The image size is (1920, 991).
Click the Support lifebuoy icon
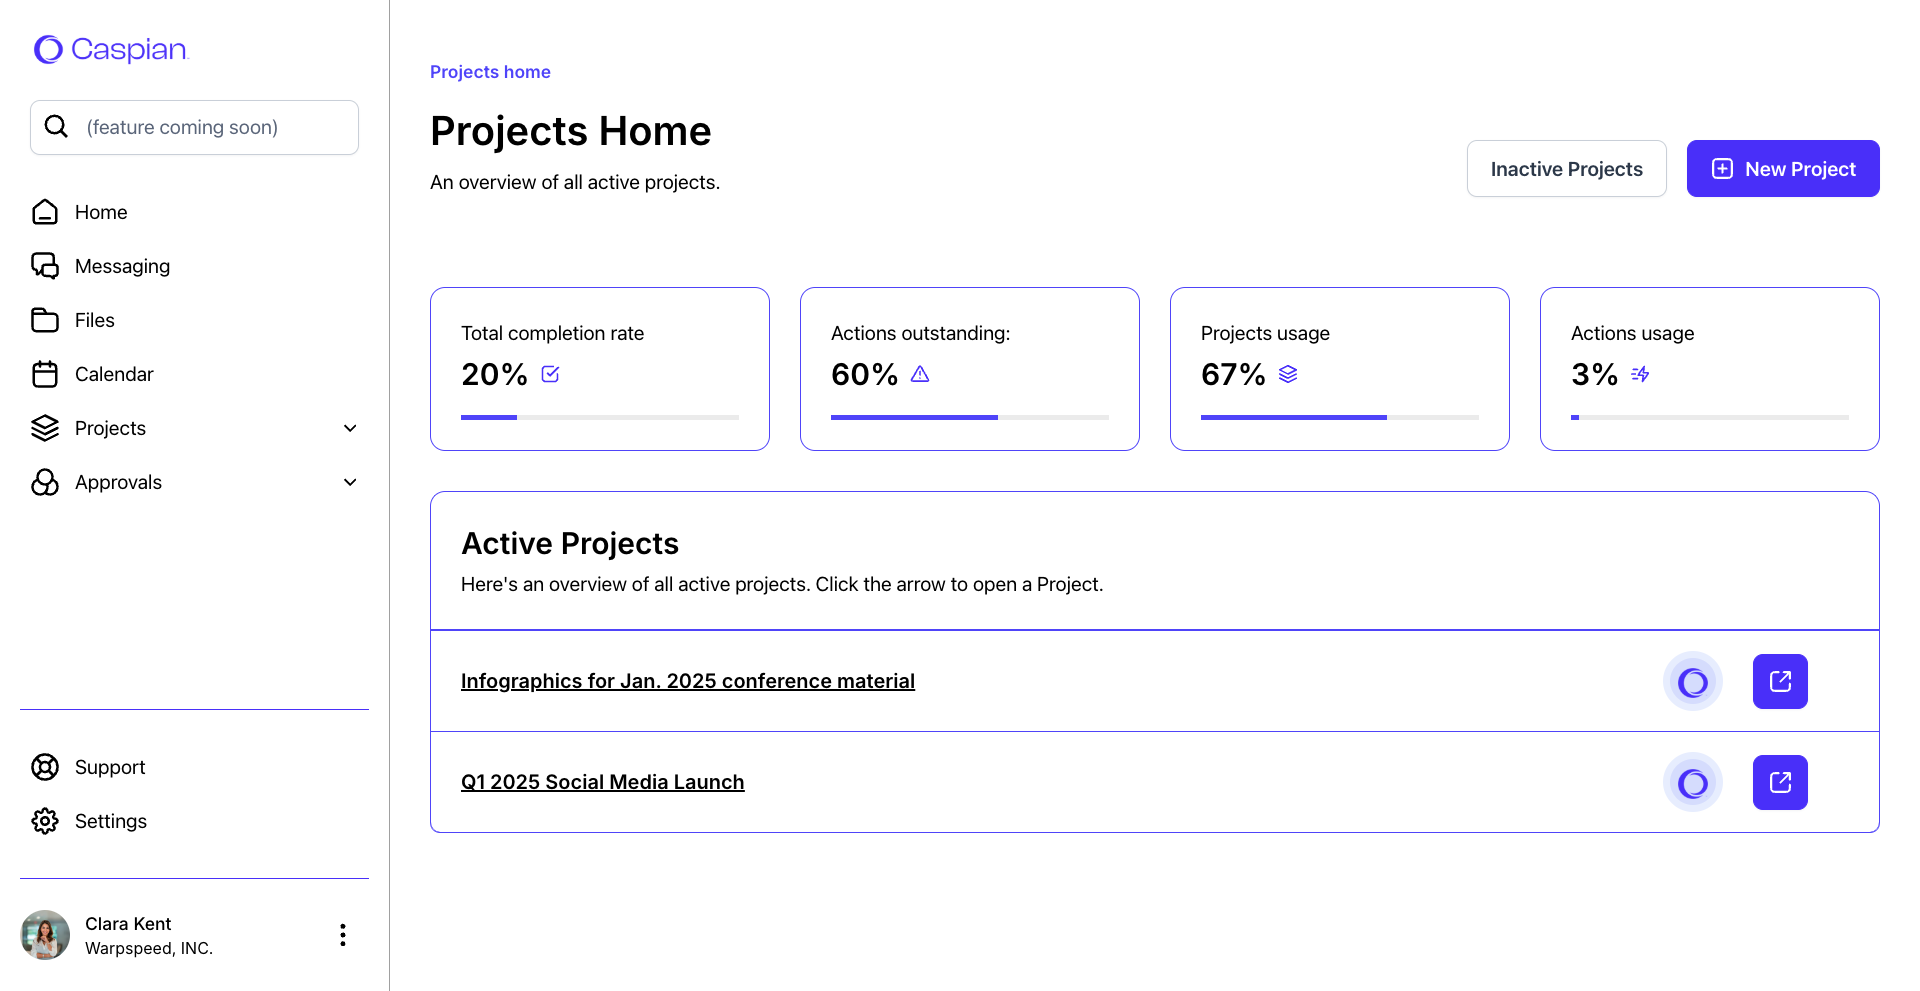point(45,767)
